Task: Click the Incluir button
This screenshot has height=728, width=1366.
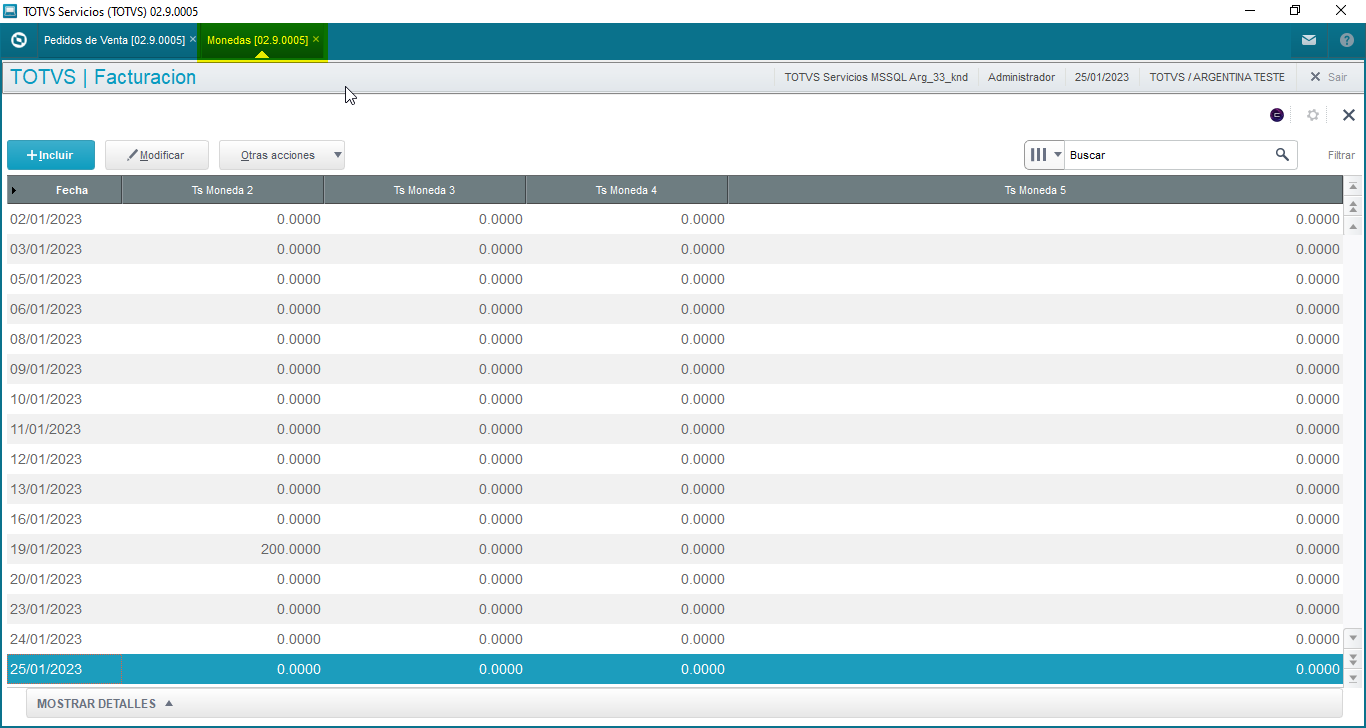Action: coord(51,155)
